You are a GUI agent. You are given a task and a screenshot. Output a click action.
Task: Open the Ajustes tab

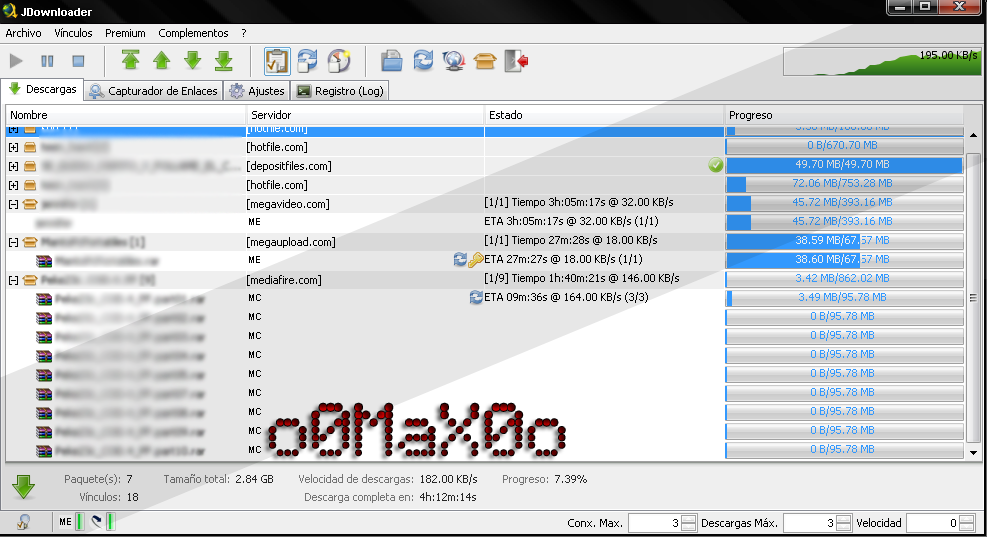click(257, 91)
